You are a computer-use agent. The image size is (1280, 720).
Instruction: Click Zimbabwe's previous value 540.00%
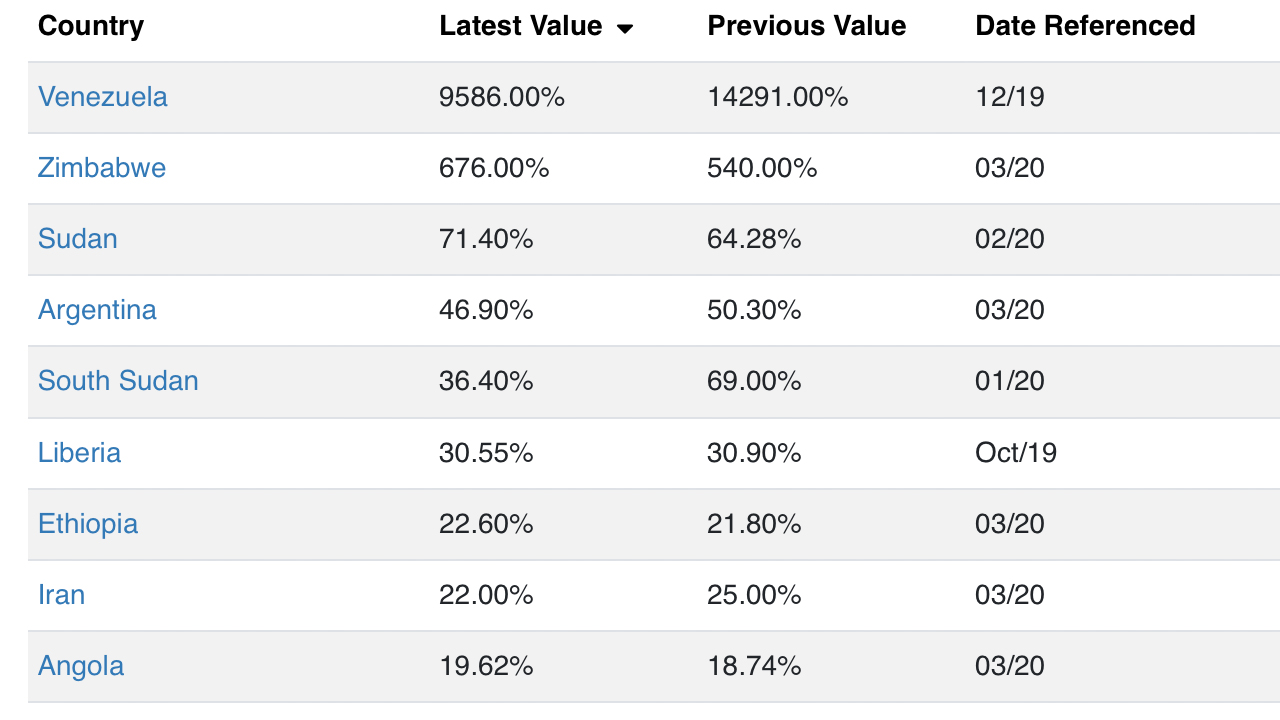(762, 168)
